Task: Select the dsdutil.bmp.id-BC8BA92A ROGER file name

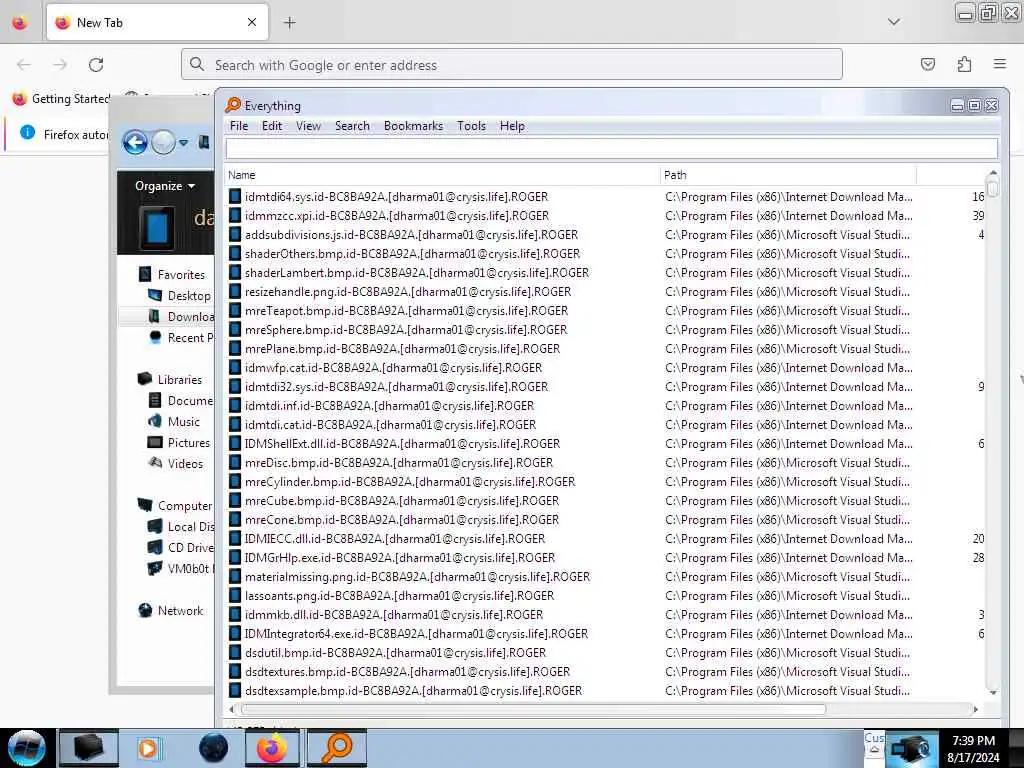Action: click(395, 652)
